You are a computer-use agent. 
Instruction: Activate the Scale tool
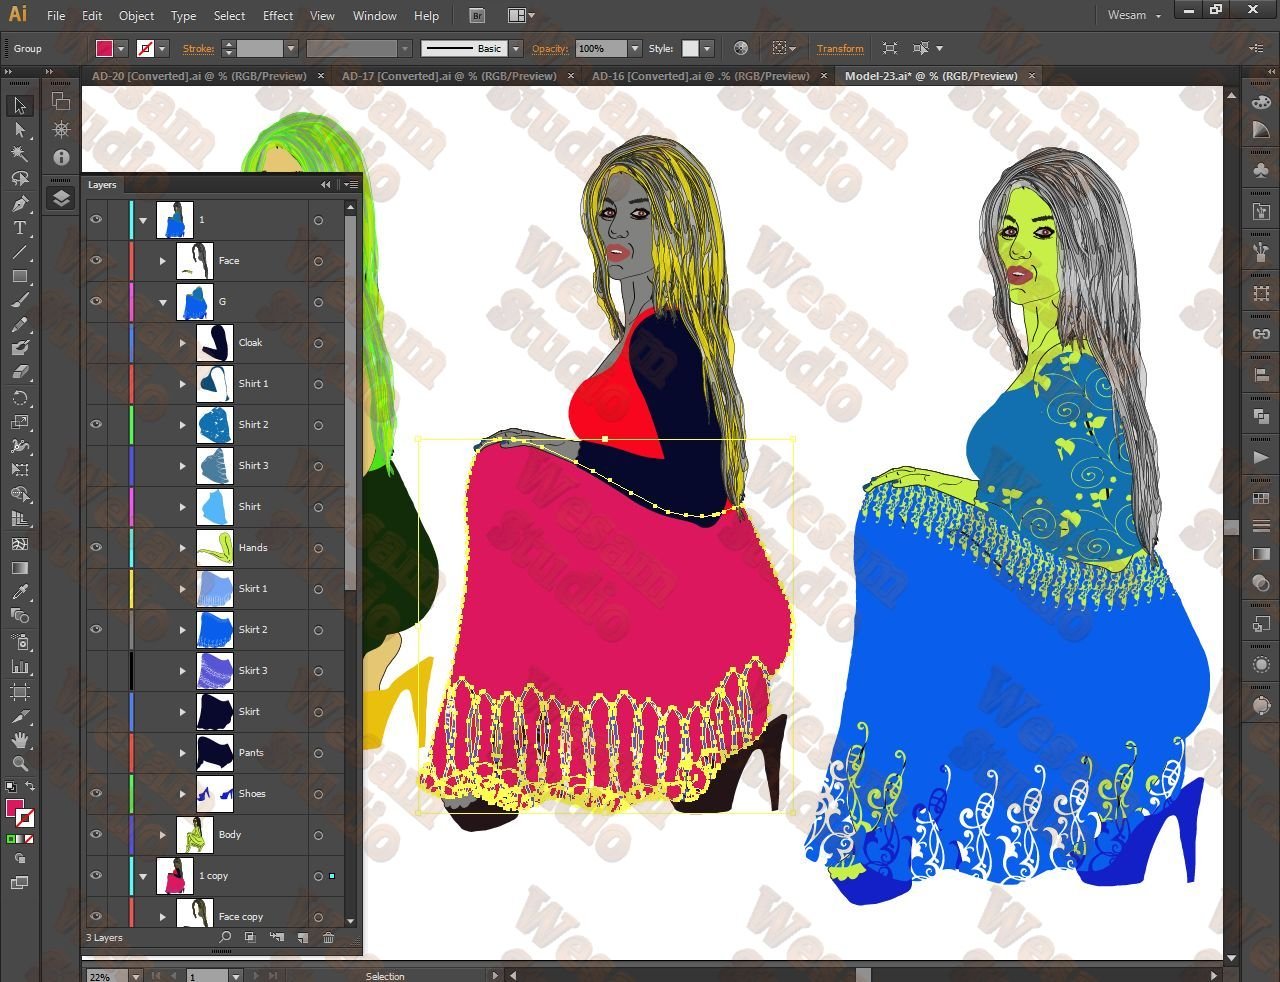pos(20,422)
